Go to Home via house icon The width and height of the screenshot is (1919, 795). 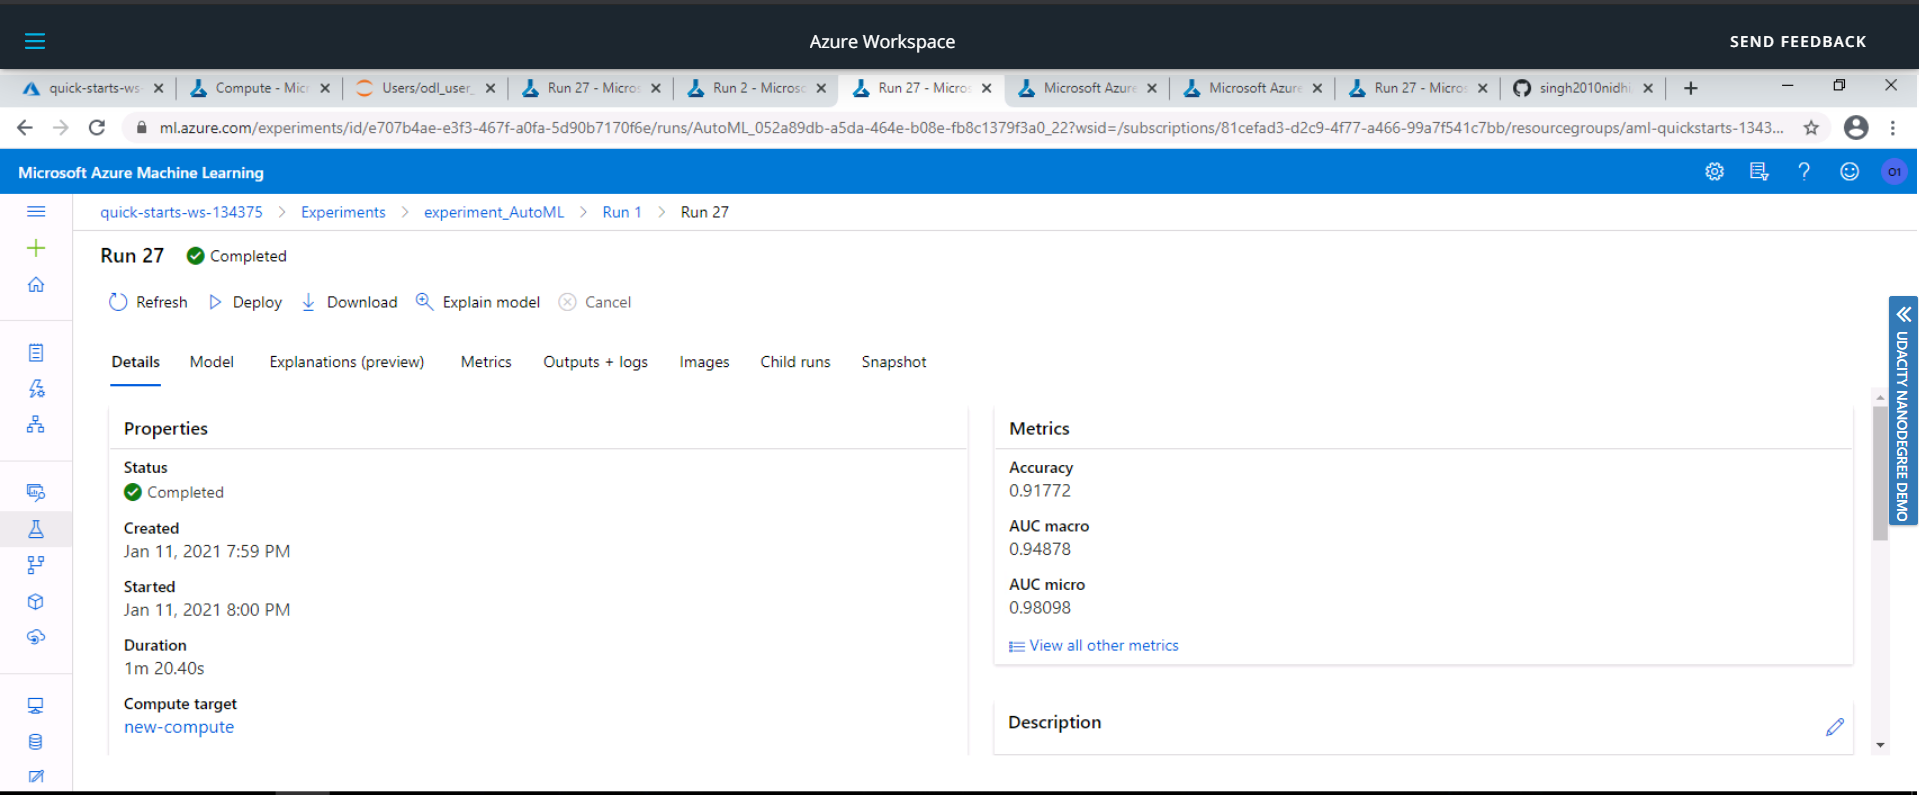point(36,285)
